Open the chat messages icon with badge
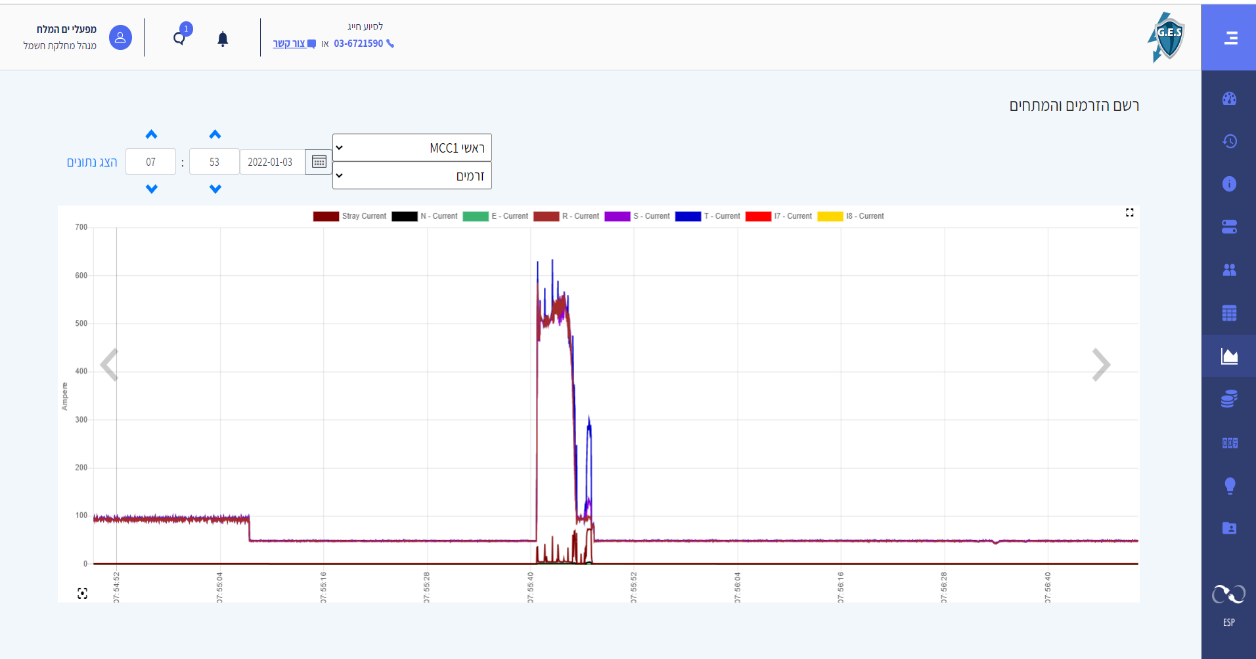This screenshot has height=659, width=1256. 181,36
